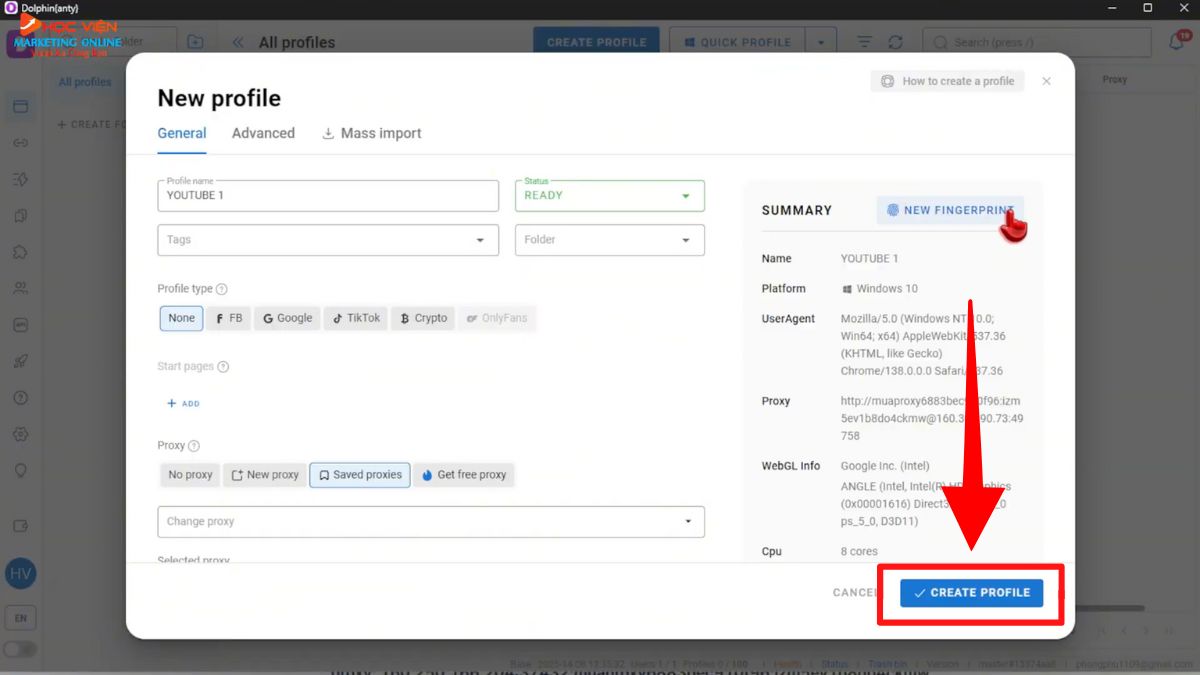
Task: Show Proxy help tooltip icon
Action: click(x=194, y=446)
